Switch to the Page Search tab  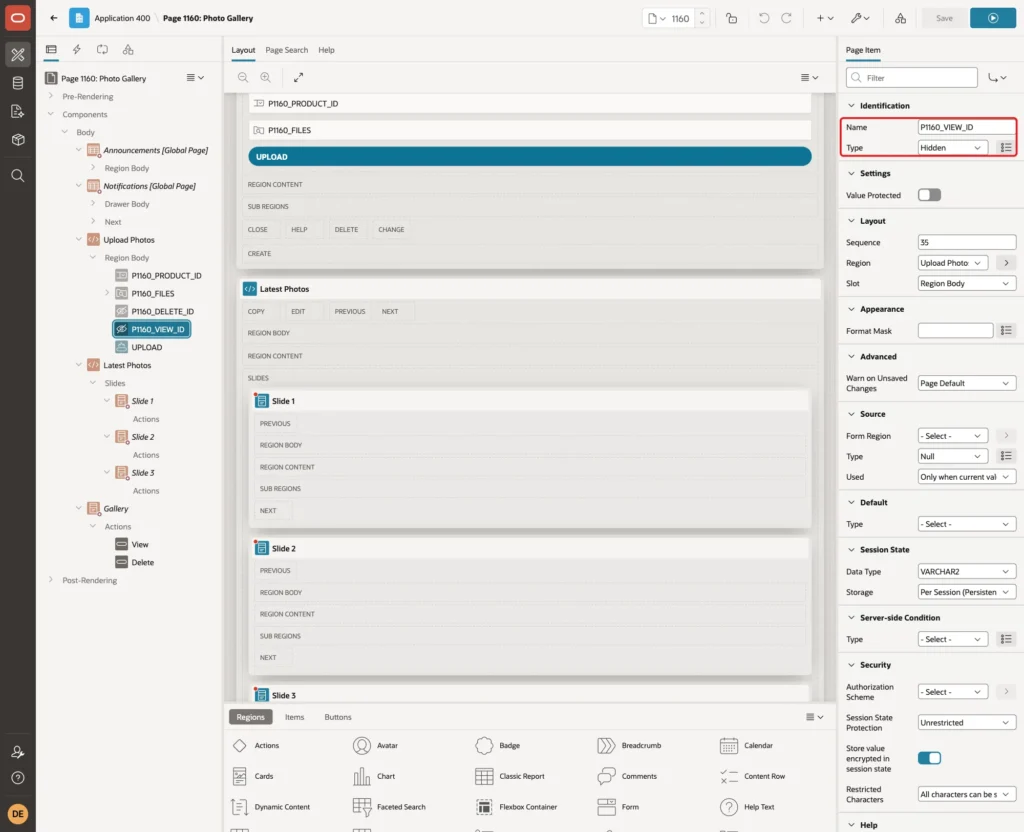(x=286, y=50)
